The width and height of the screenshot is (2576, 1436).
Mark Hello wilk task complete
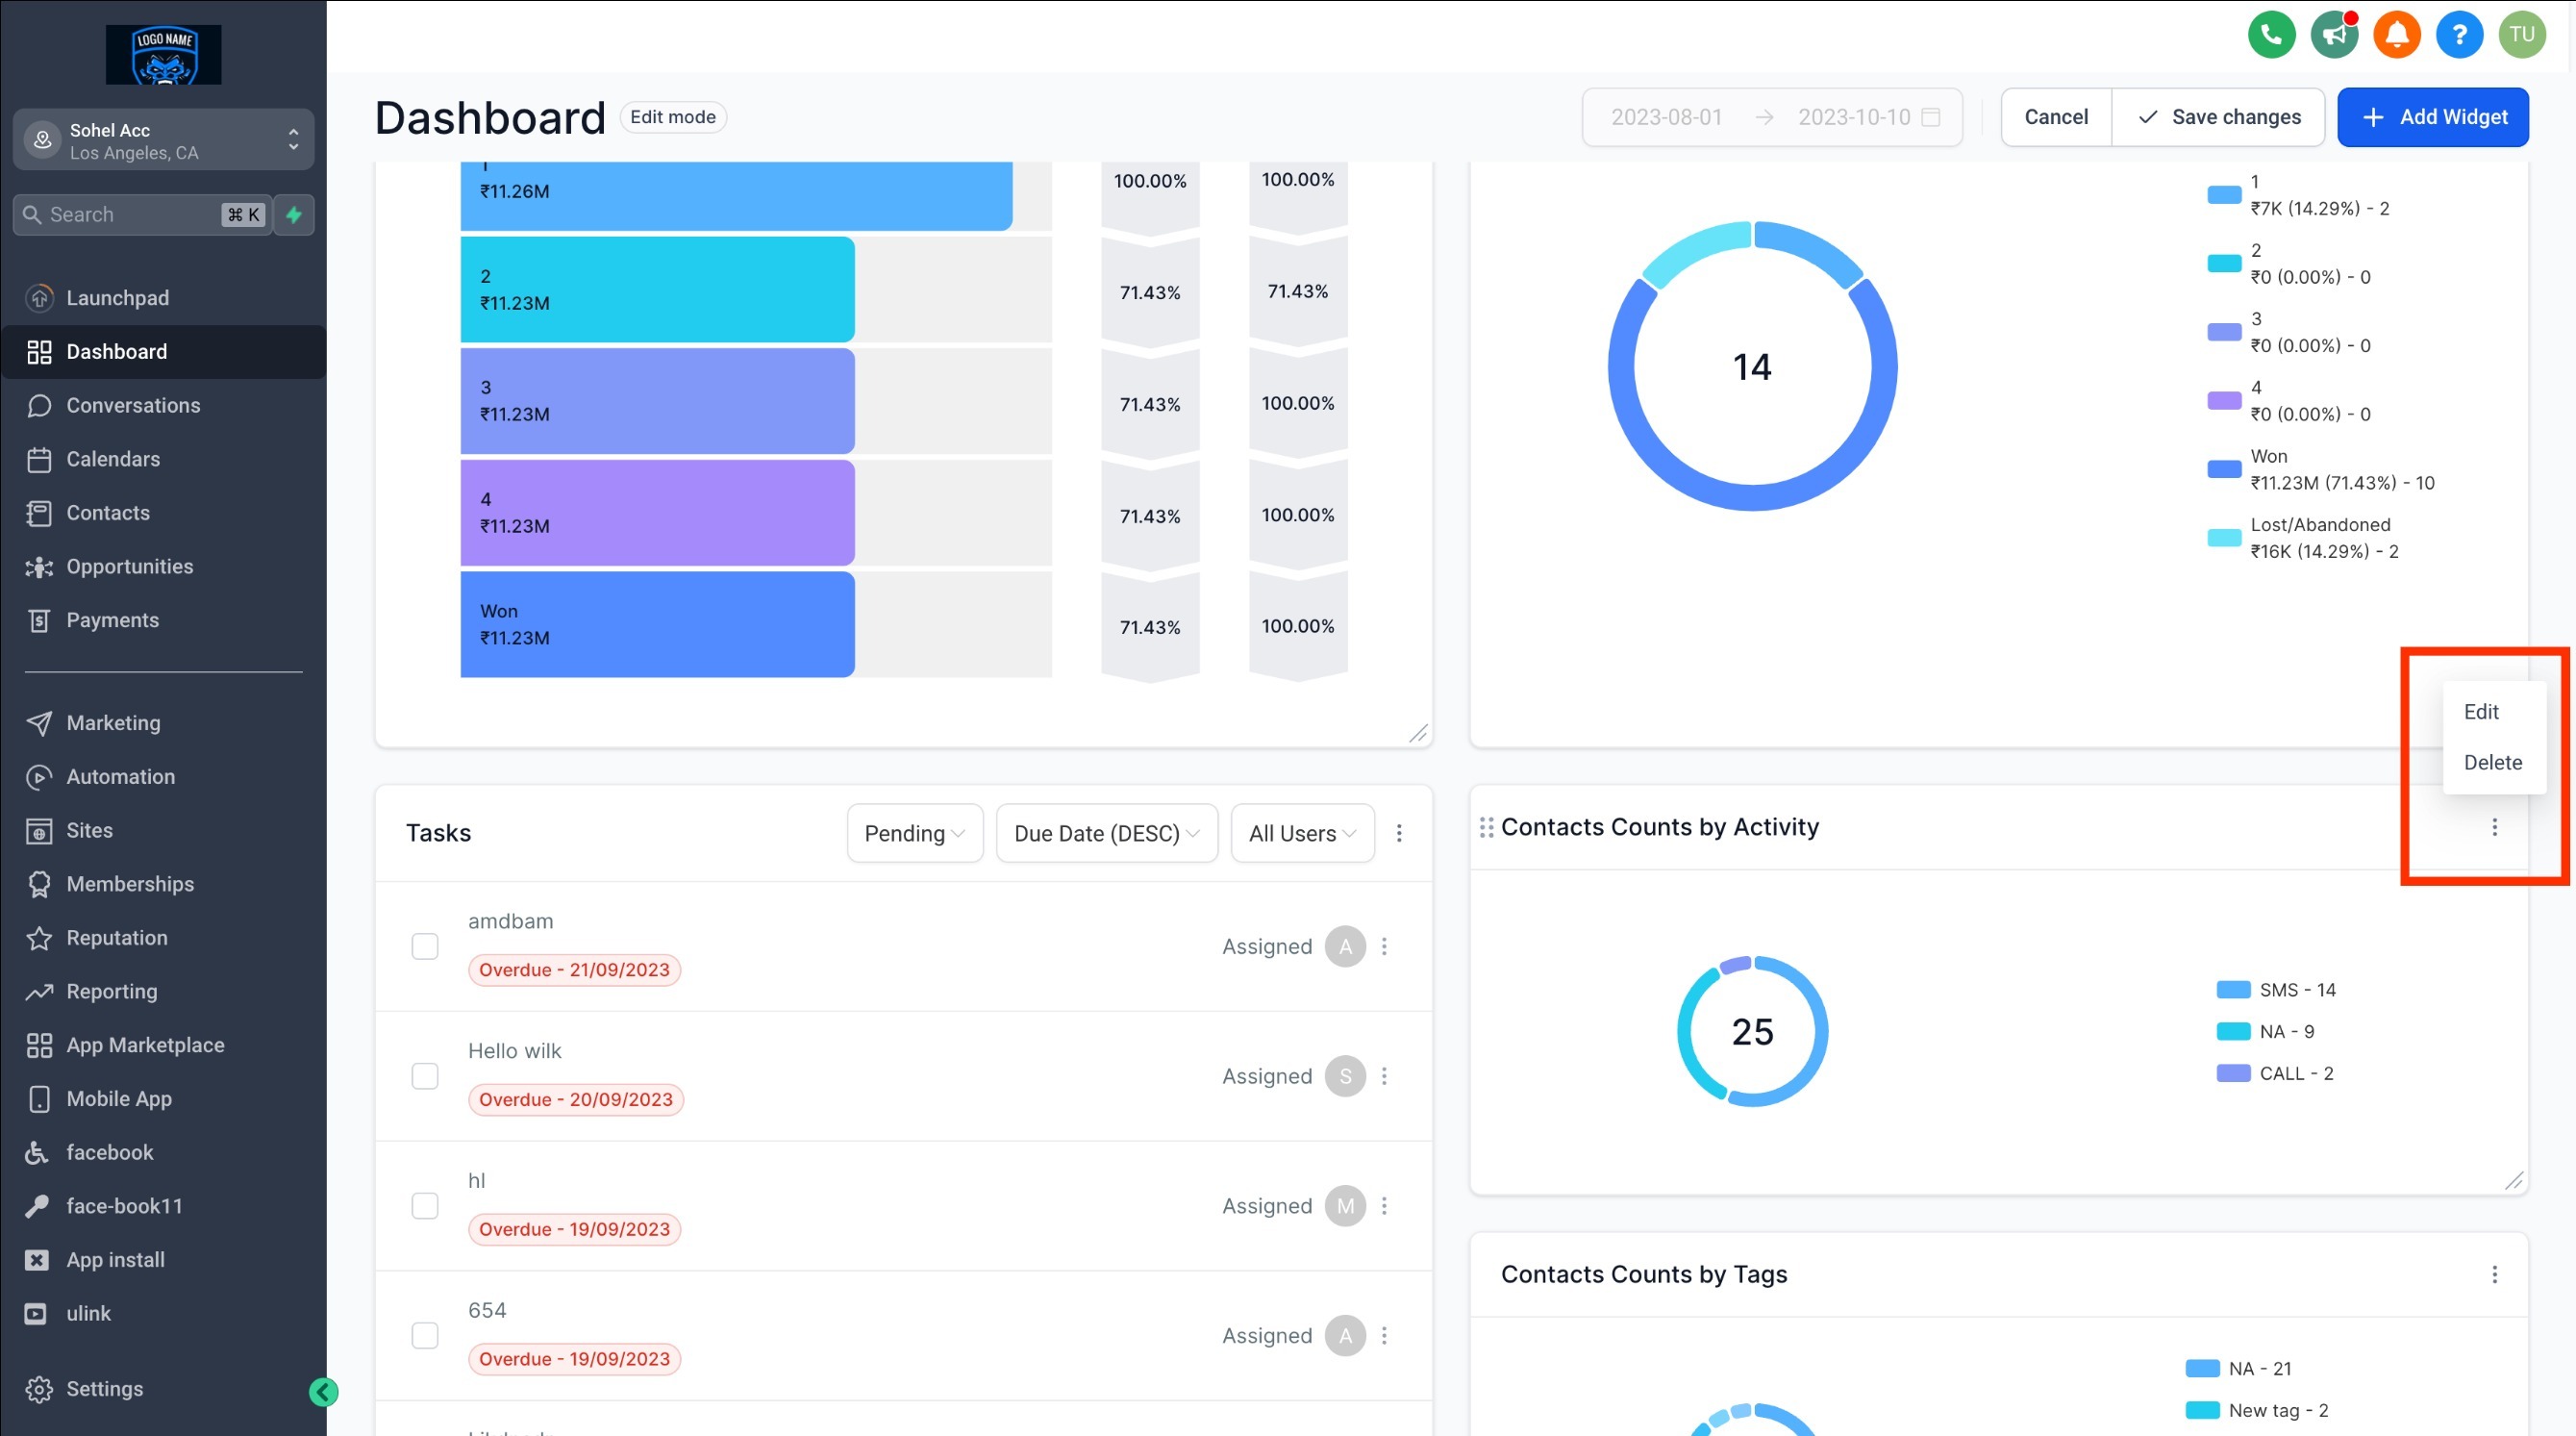coord(425,1076)
